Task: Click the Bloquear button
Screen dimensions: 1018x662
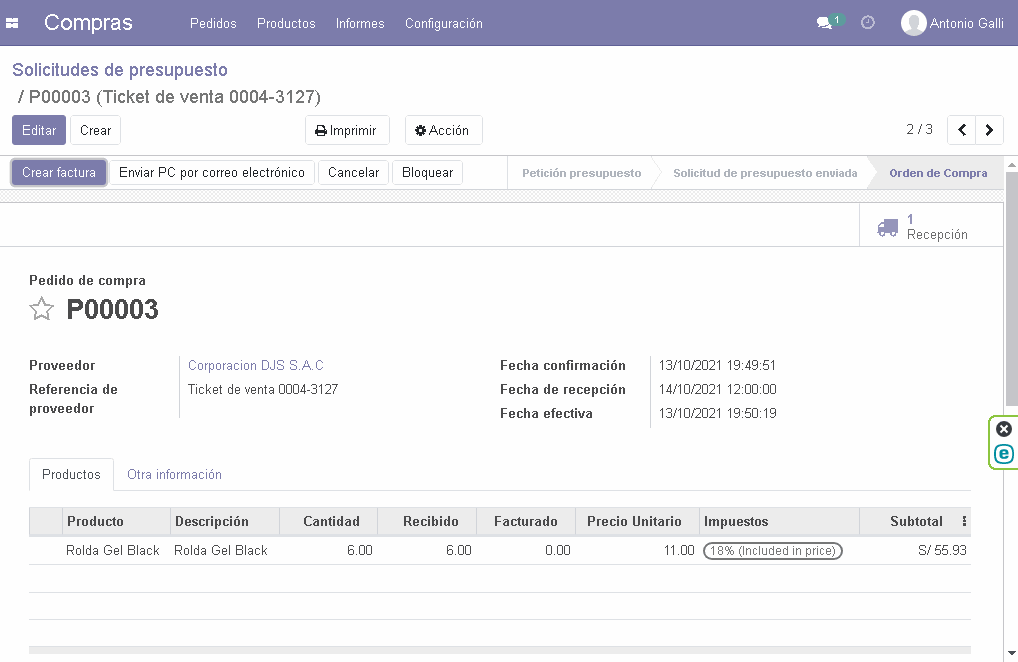Action: click(427, 173)
